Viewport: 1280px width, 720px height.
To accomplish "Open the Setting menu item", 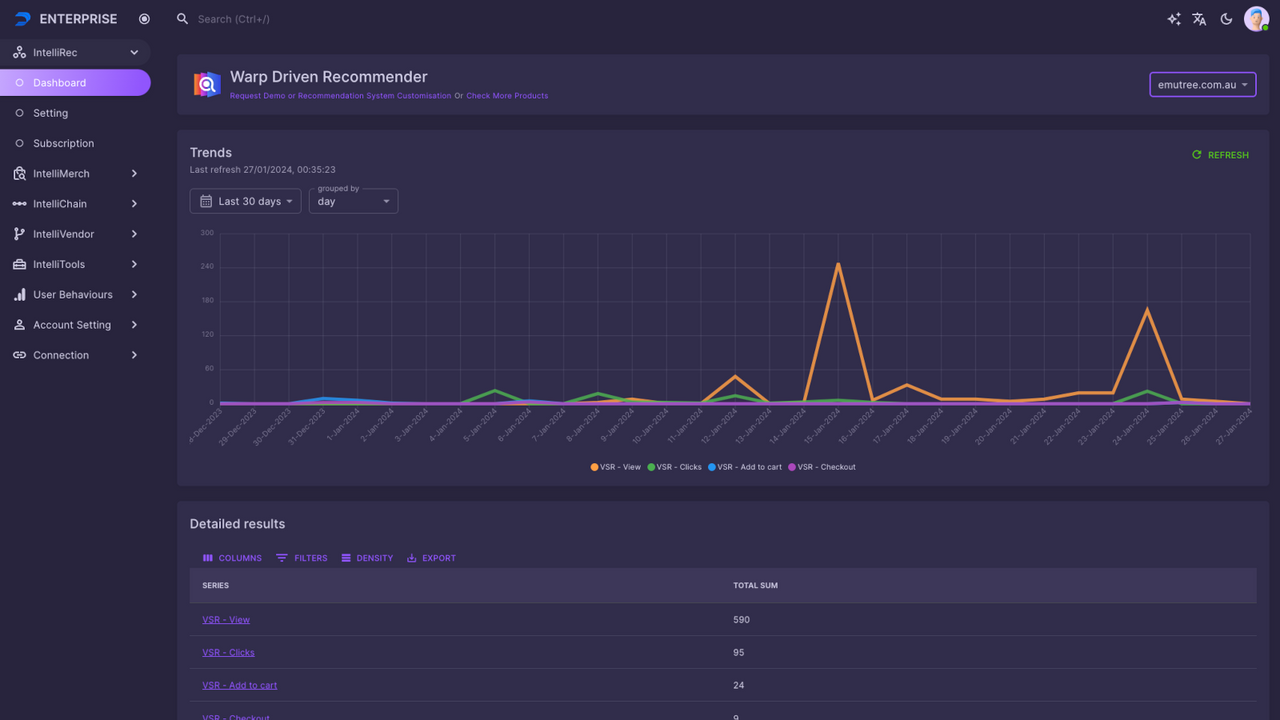I will tap(75, 113).
